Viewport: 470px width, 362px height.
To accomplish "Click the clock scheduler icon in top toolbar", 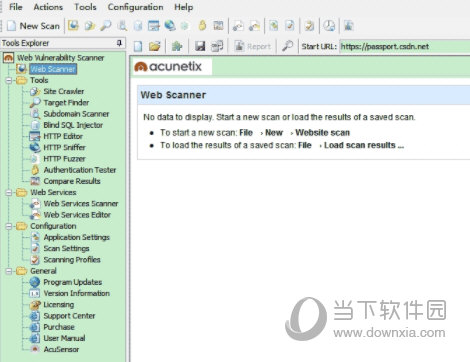I will (x=329, y=26).
